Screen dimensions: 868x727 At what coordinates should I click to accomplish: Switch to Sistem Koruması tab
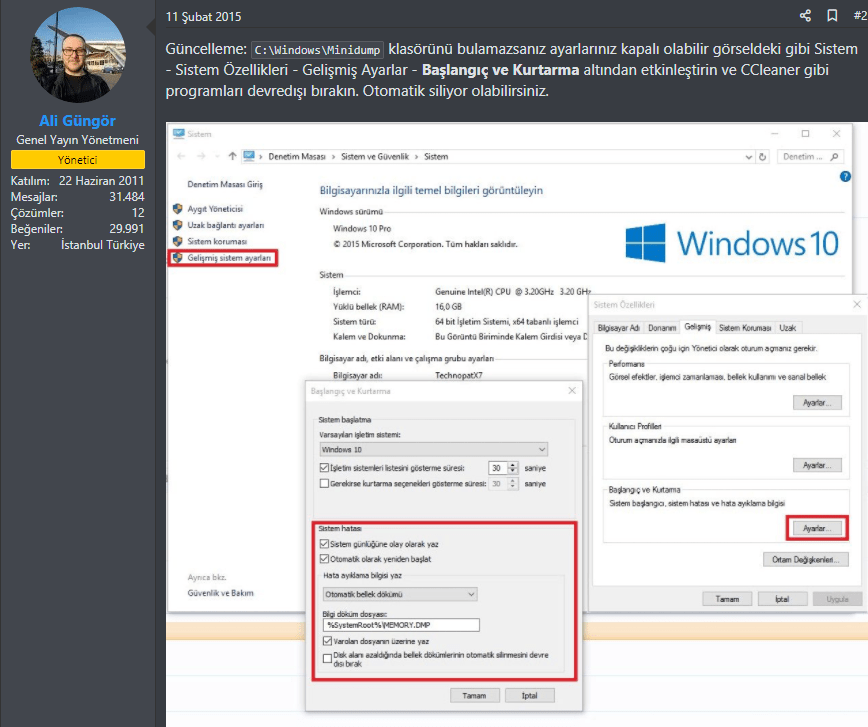tap(745, 328)
